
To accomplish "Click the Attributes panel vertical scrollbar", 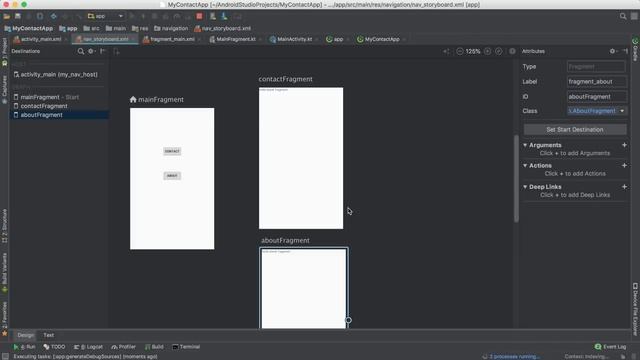I will coord(516,178).
